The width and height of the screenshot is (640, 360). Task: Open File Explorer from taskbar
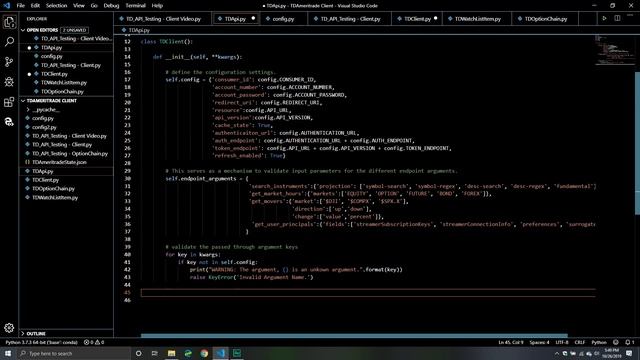point(171,353)
